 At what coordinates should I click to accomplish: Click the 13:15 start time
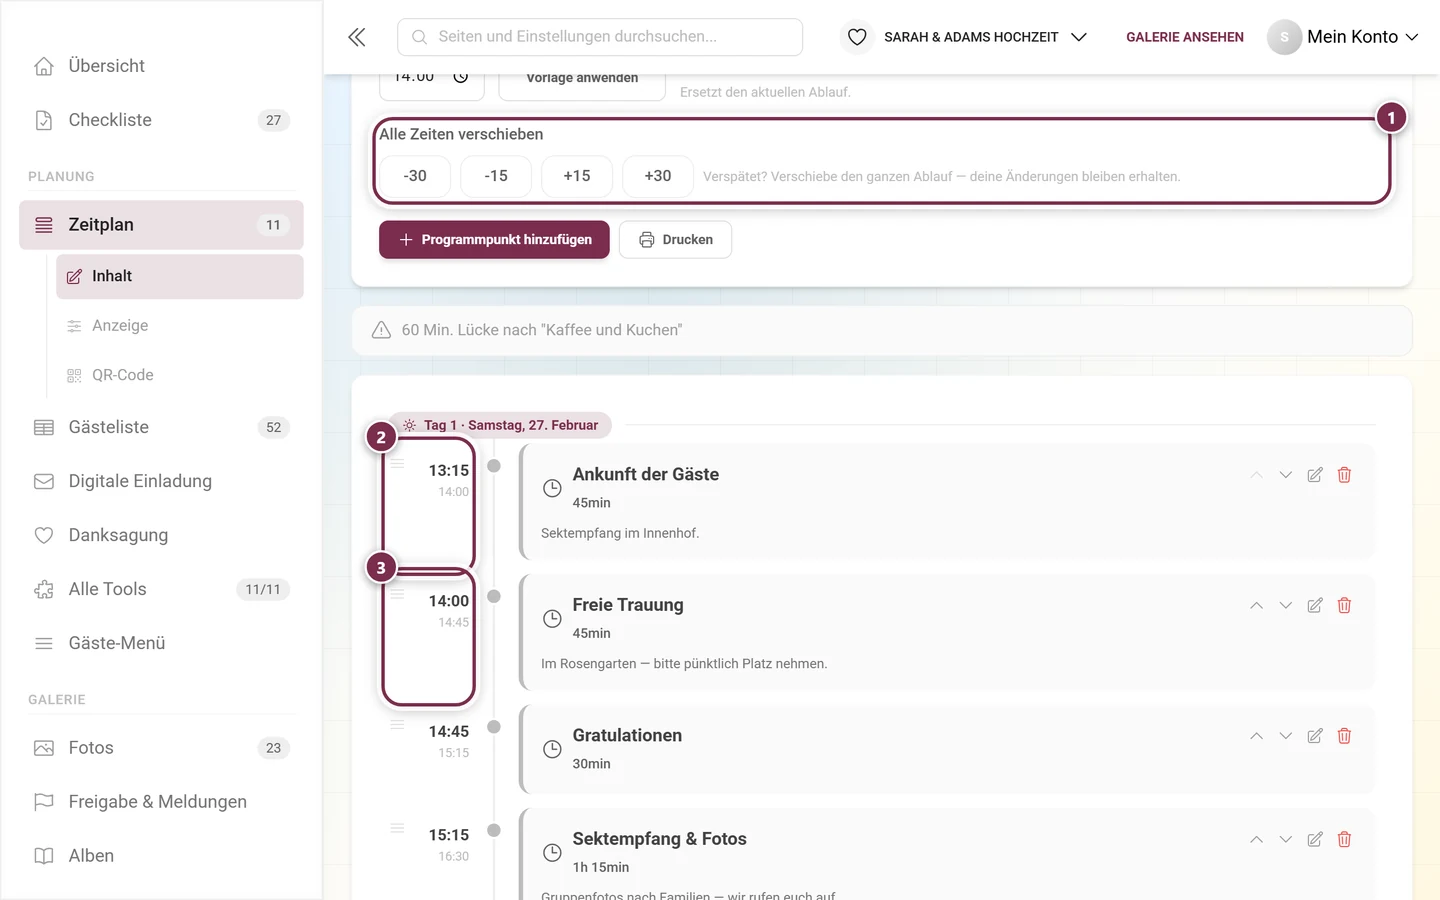[449, 471]
